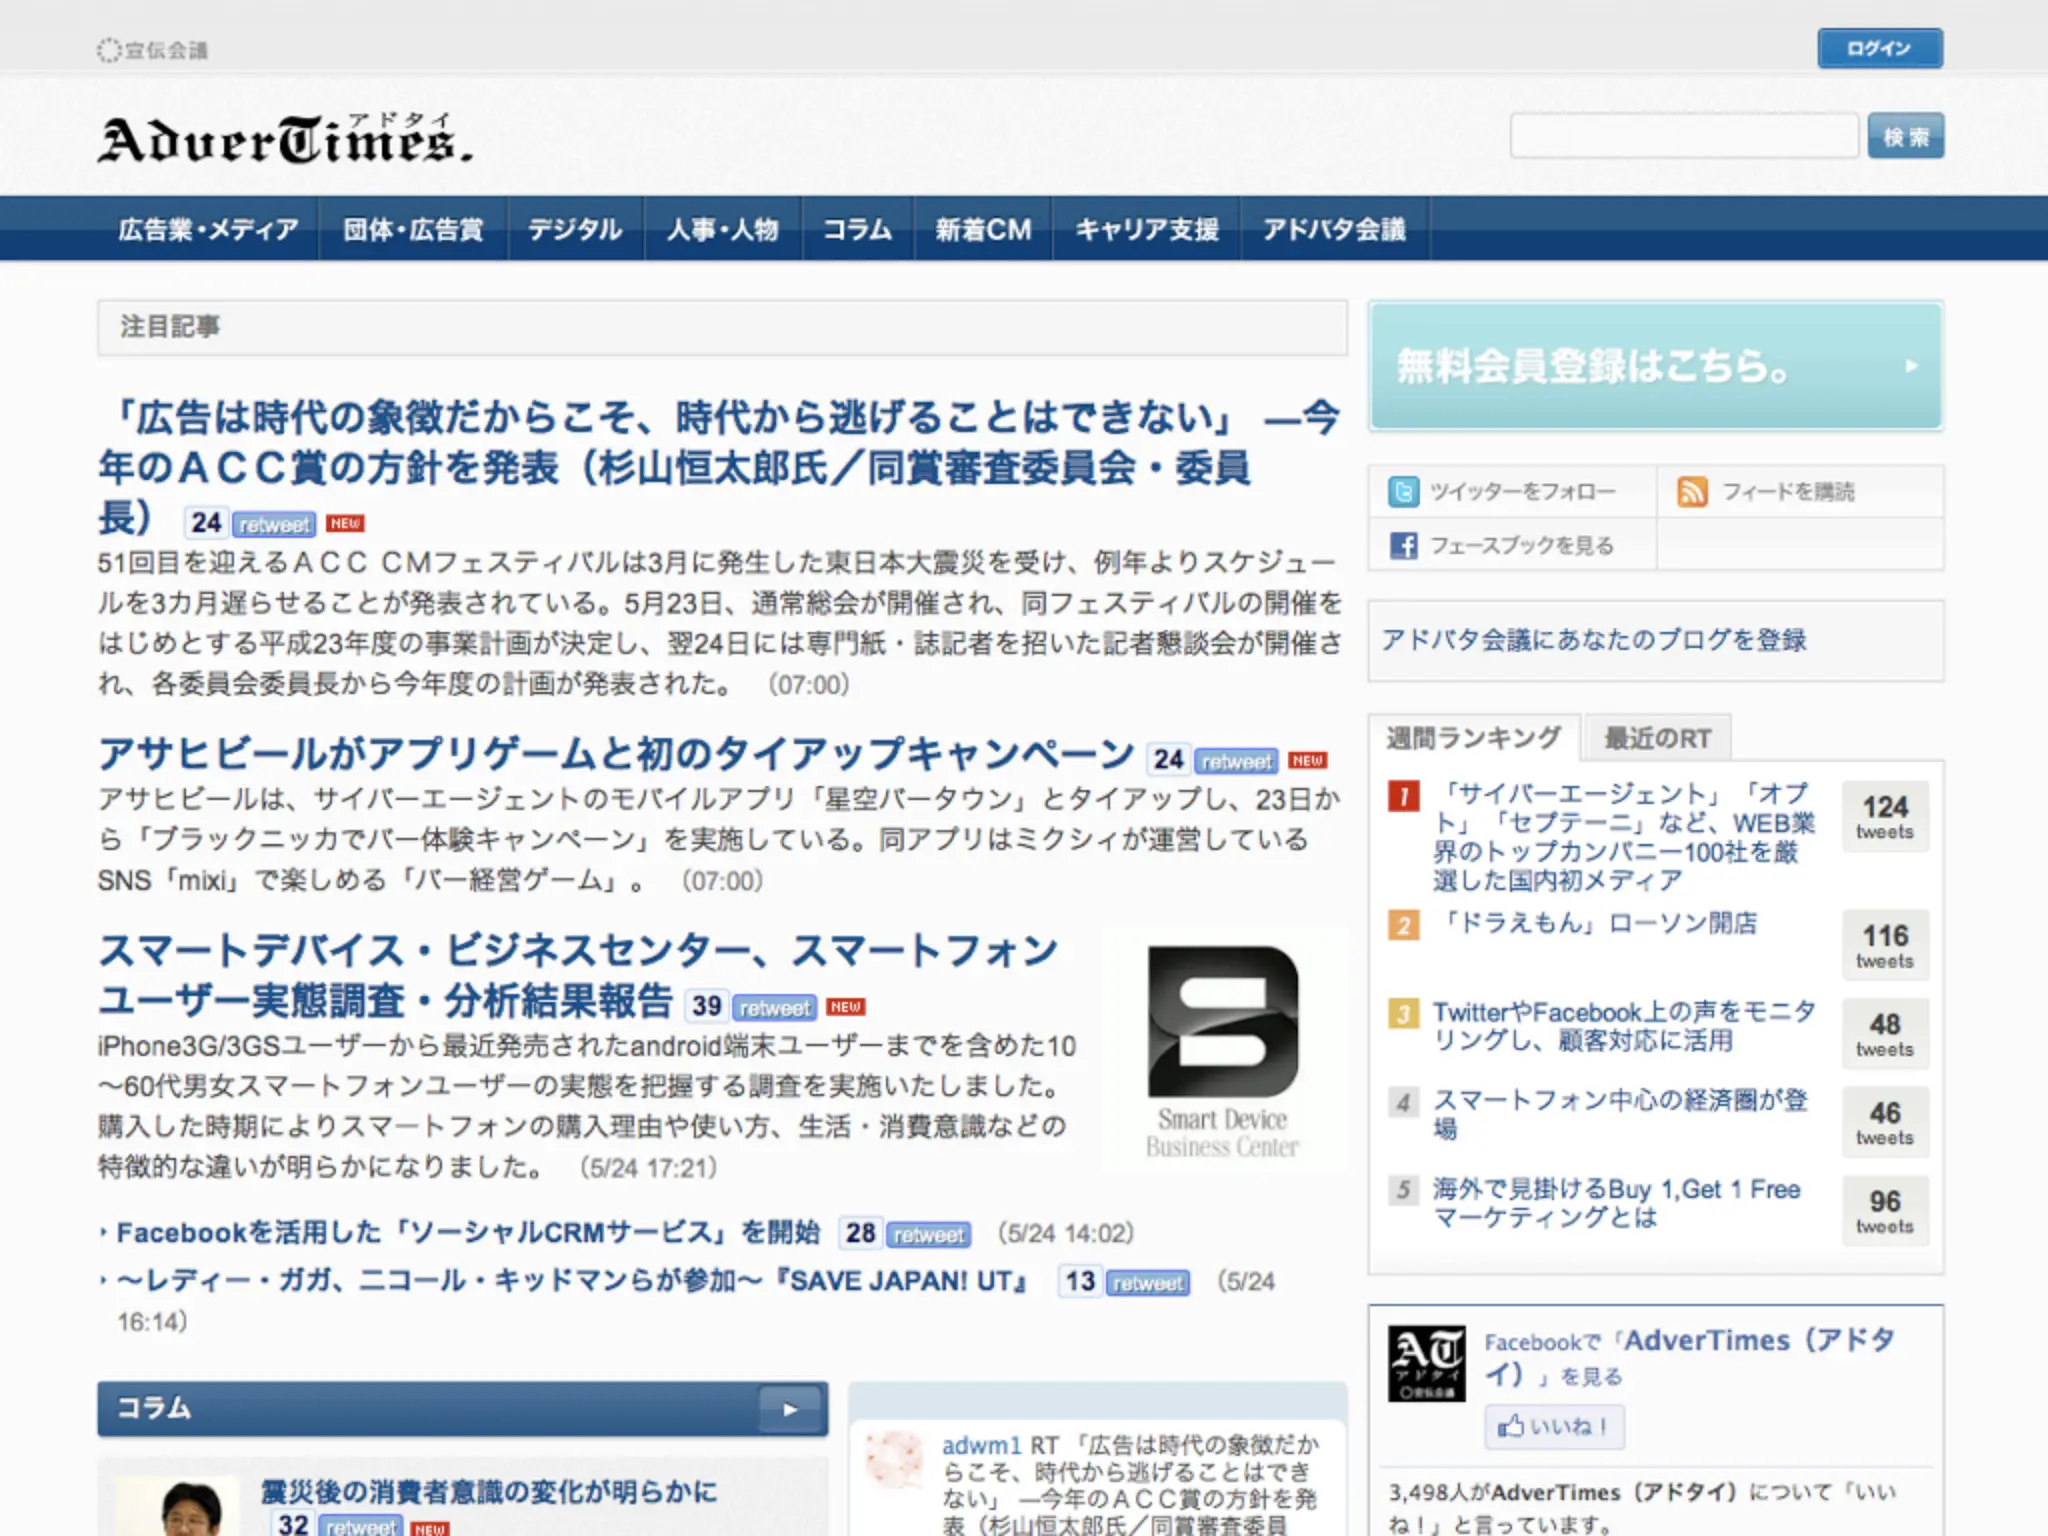
Task: Open the 新着CM menu
Action: pos(983,229)
